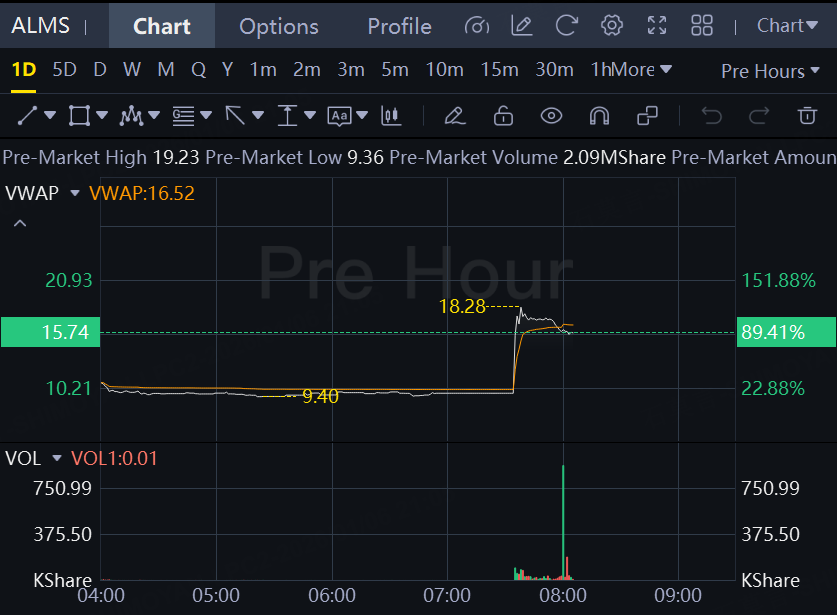The width and height of the screenshot is (837, 615).
Task: Open the Chart dropdown at top right
Action: pyautogui.click(x=787, y=26)
